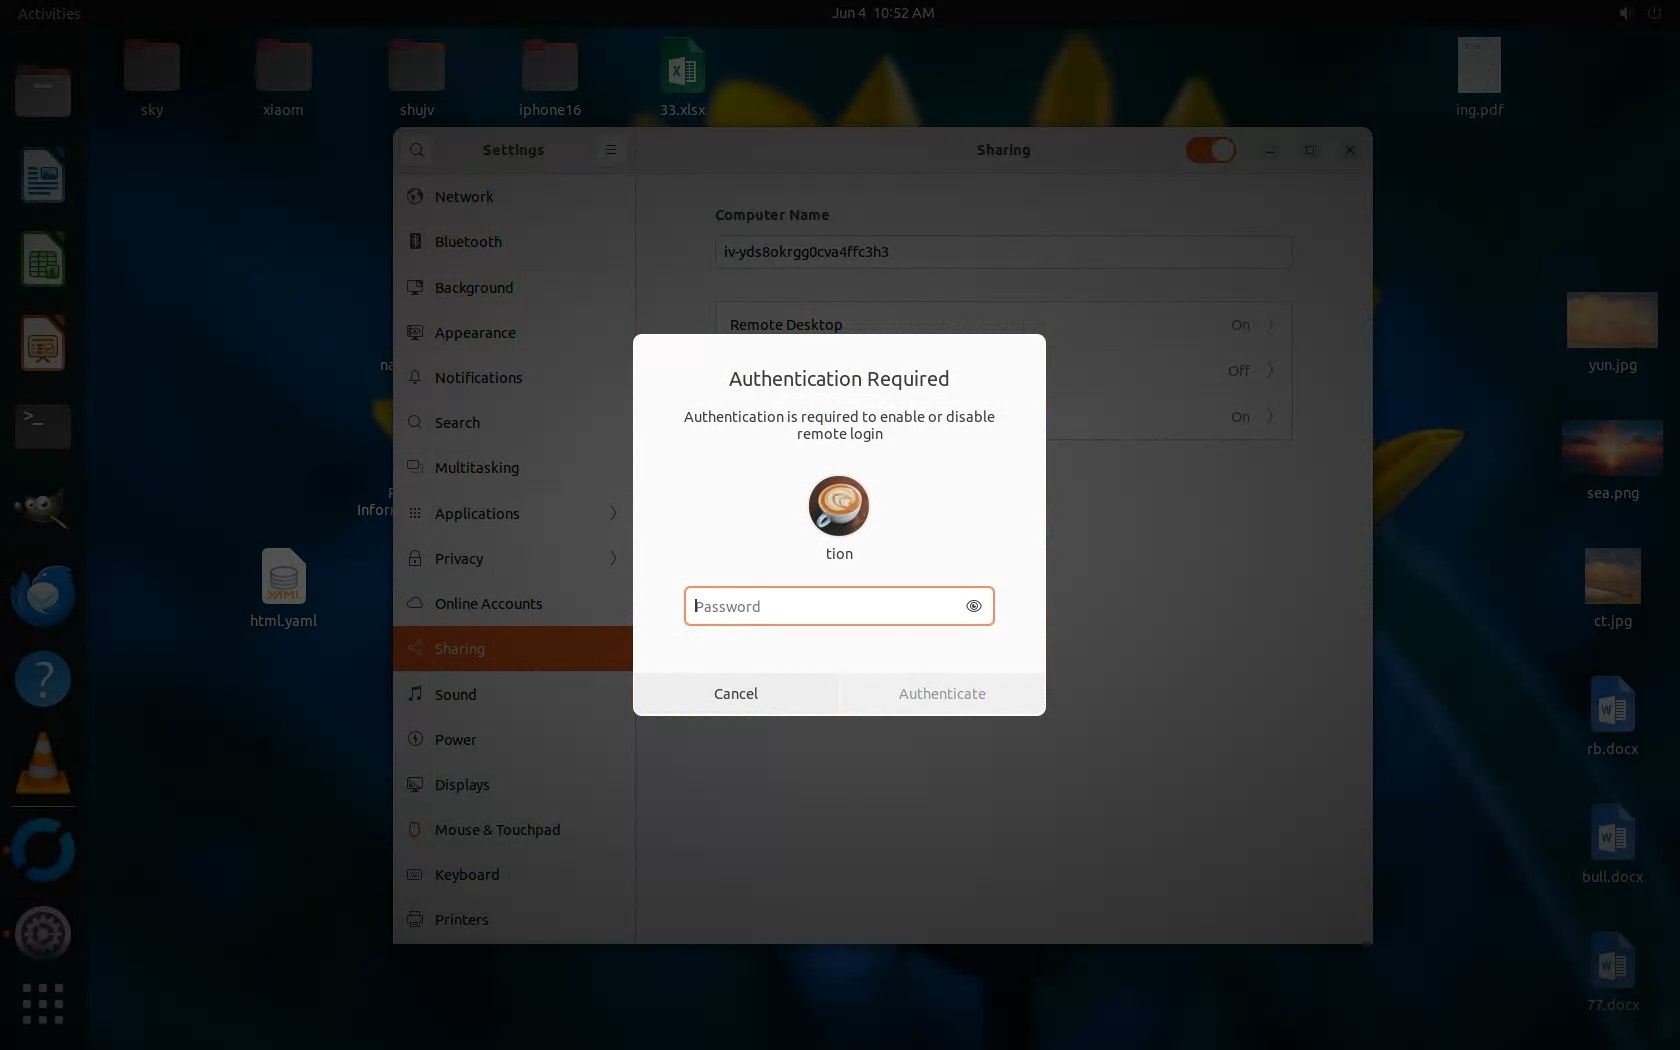Open Remote Desktop row chevron
The width and height of the screenshot is (1680, 1050).
click(x=1270, y=325)
